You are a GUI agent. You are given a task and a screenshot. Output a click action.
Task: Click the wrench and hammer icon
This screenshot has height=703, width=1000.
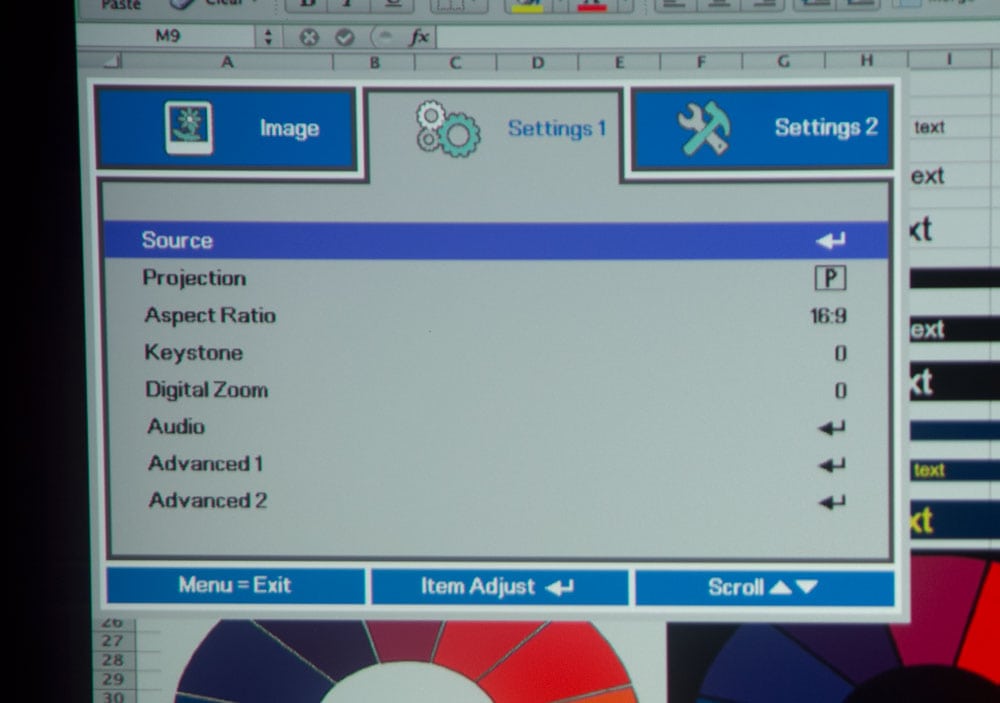point(703,128)
